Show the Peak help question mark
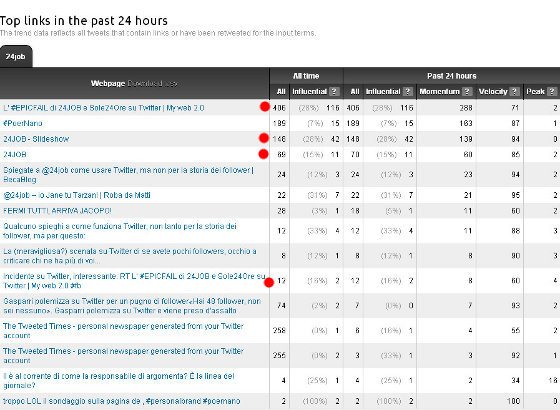This screenshot has width=560, height=410. [552, 91]
